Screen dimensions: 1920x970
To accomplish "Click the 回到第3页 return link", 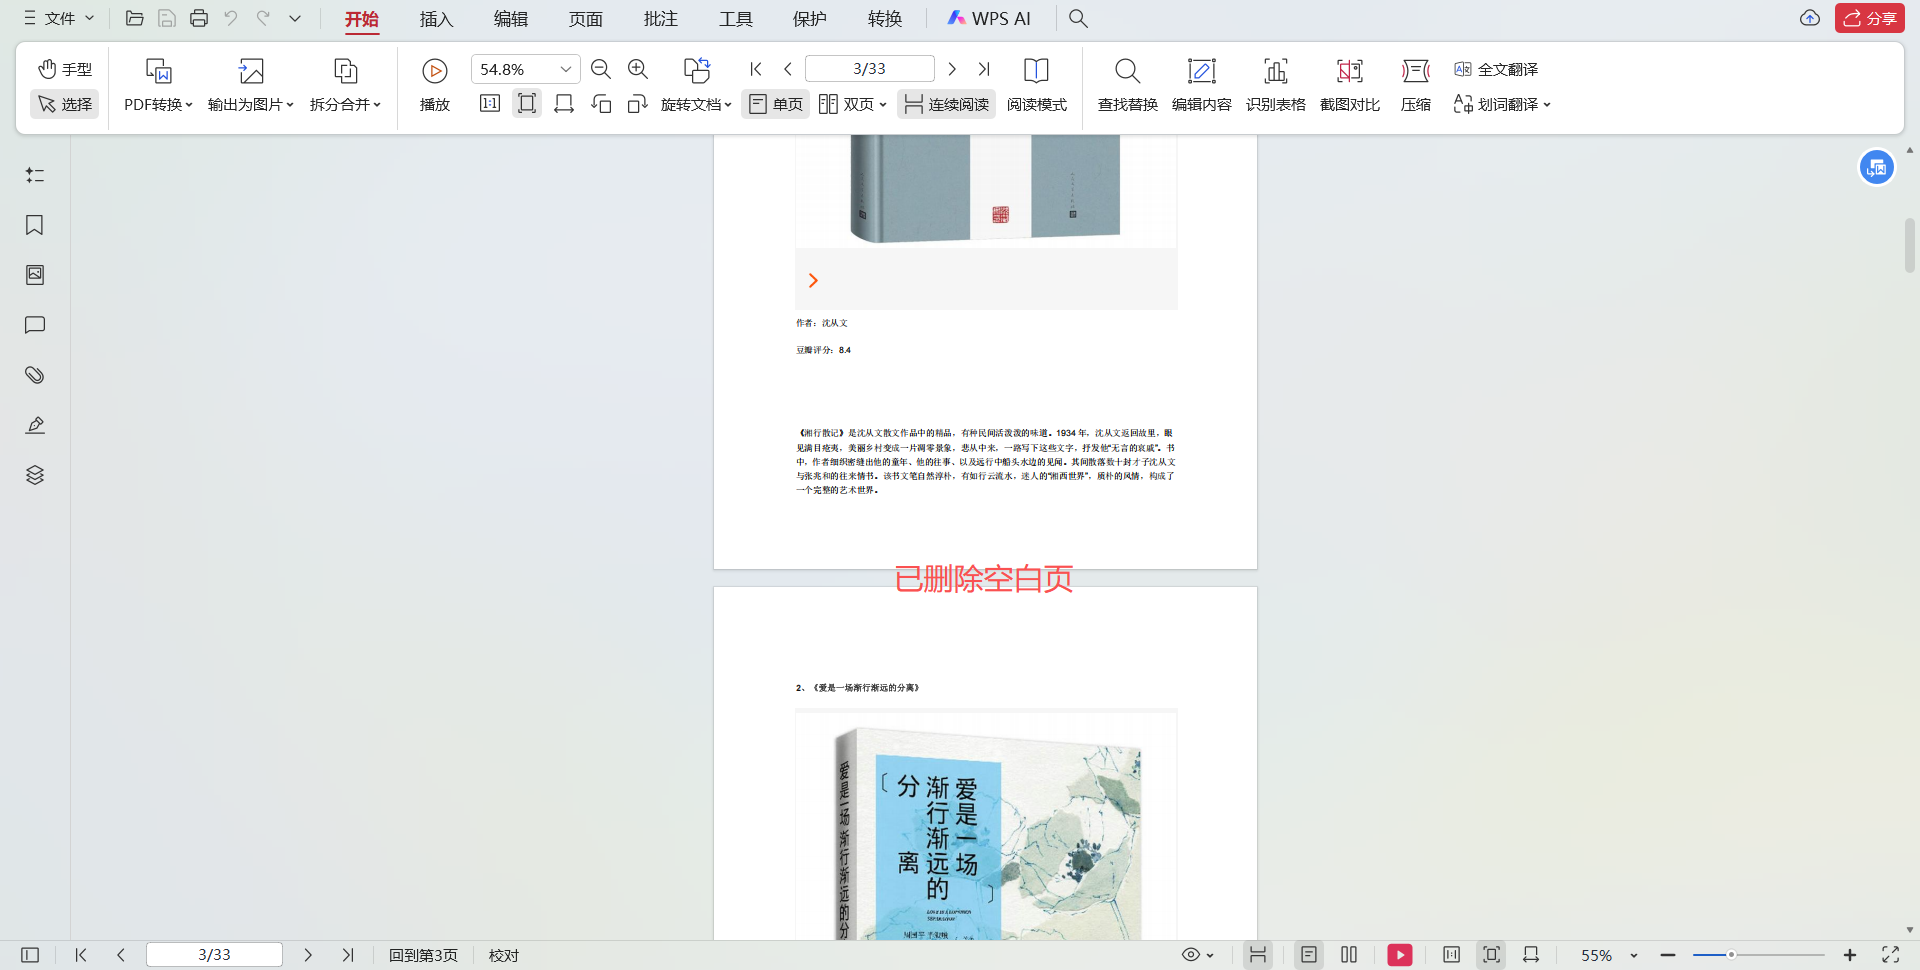I will [423, 955].
